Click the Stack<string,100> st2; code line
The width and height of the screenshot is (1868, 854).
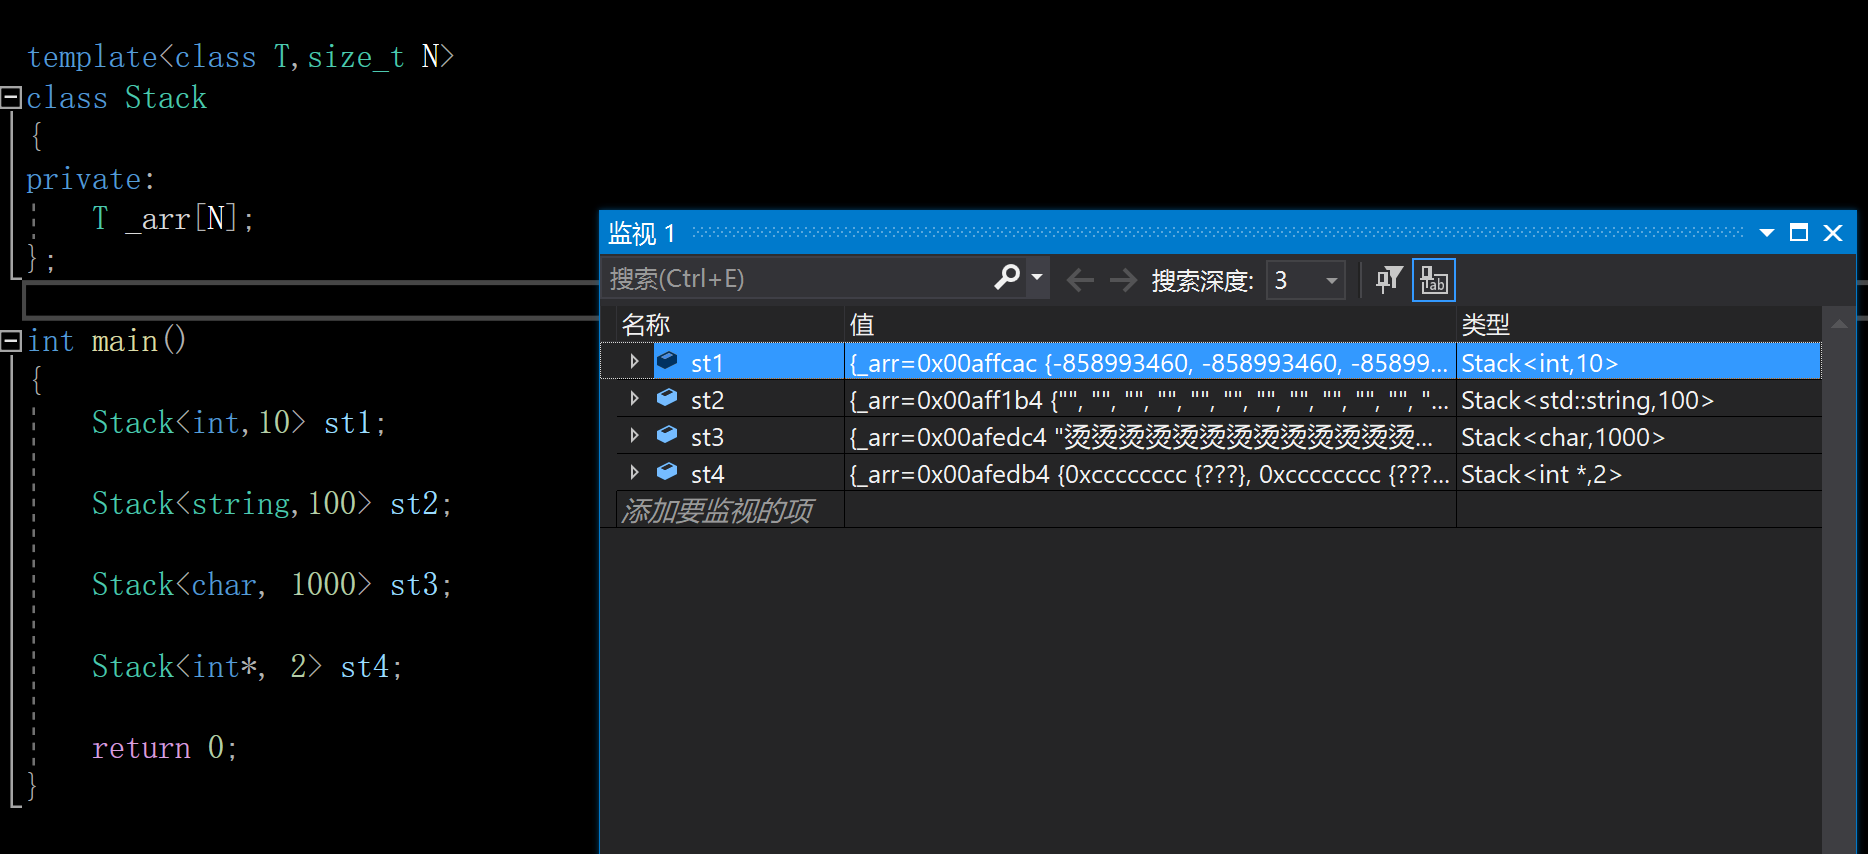pos(271,503)
